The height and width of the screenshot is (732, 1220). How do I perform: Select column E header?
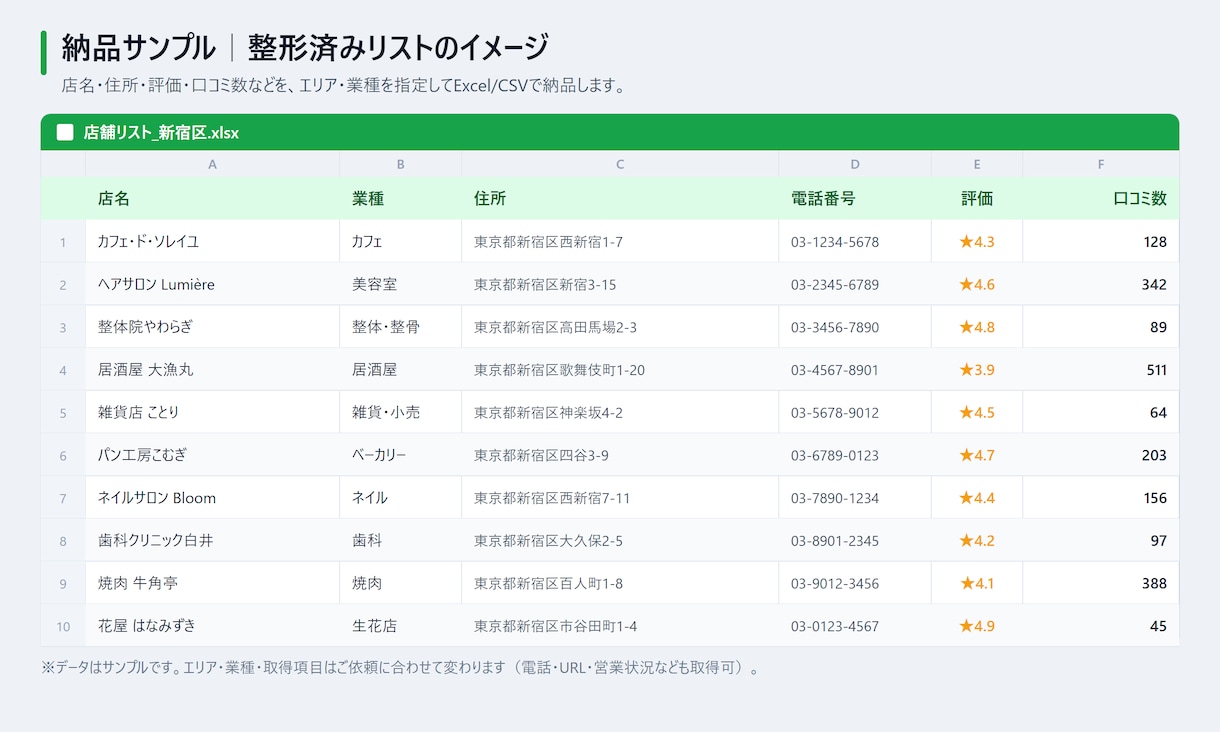pos(977,164)
